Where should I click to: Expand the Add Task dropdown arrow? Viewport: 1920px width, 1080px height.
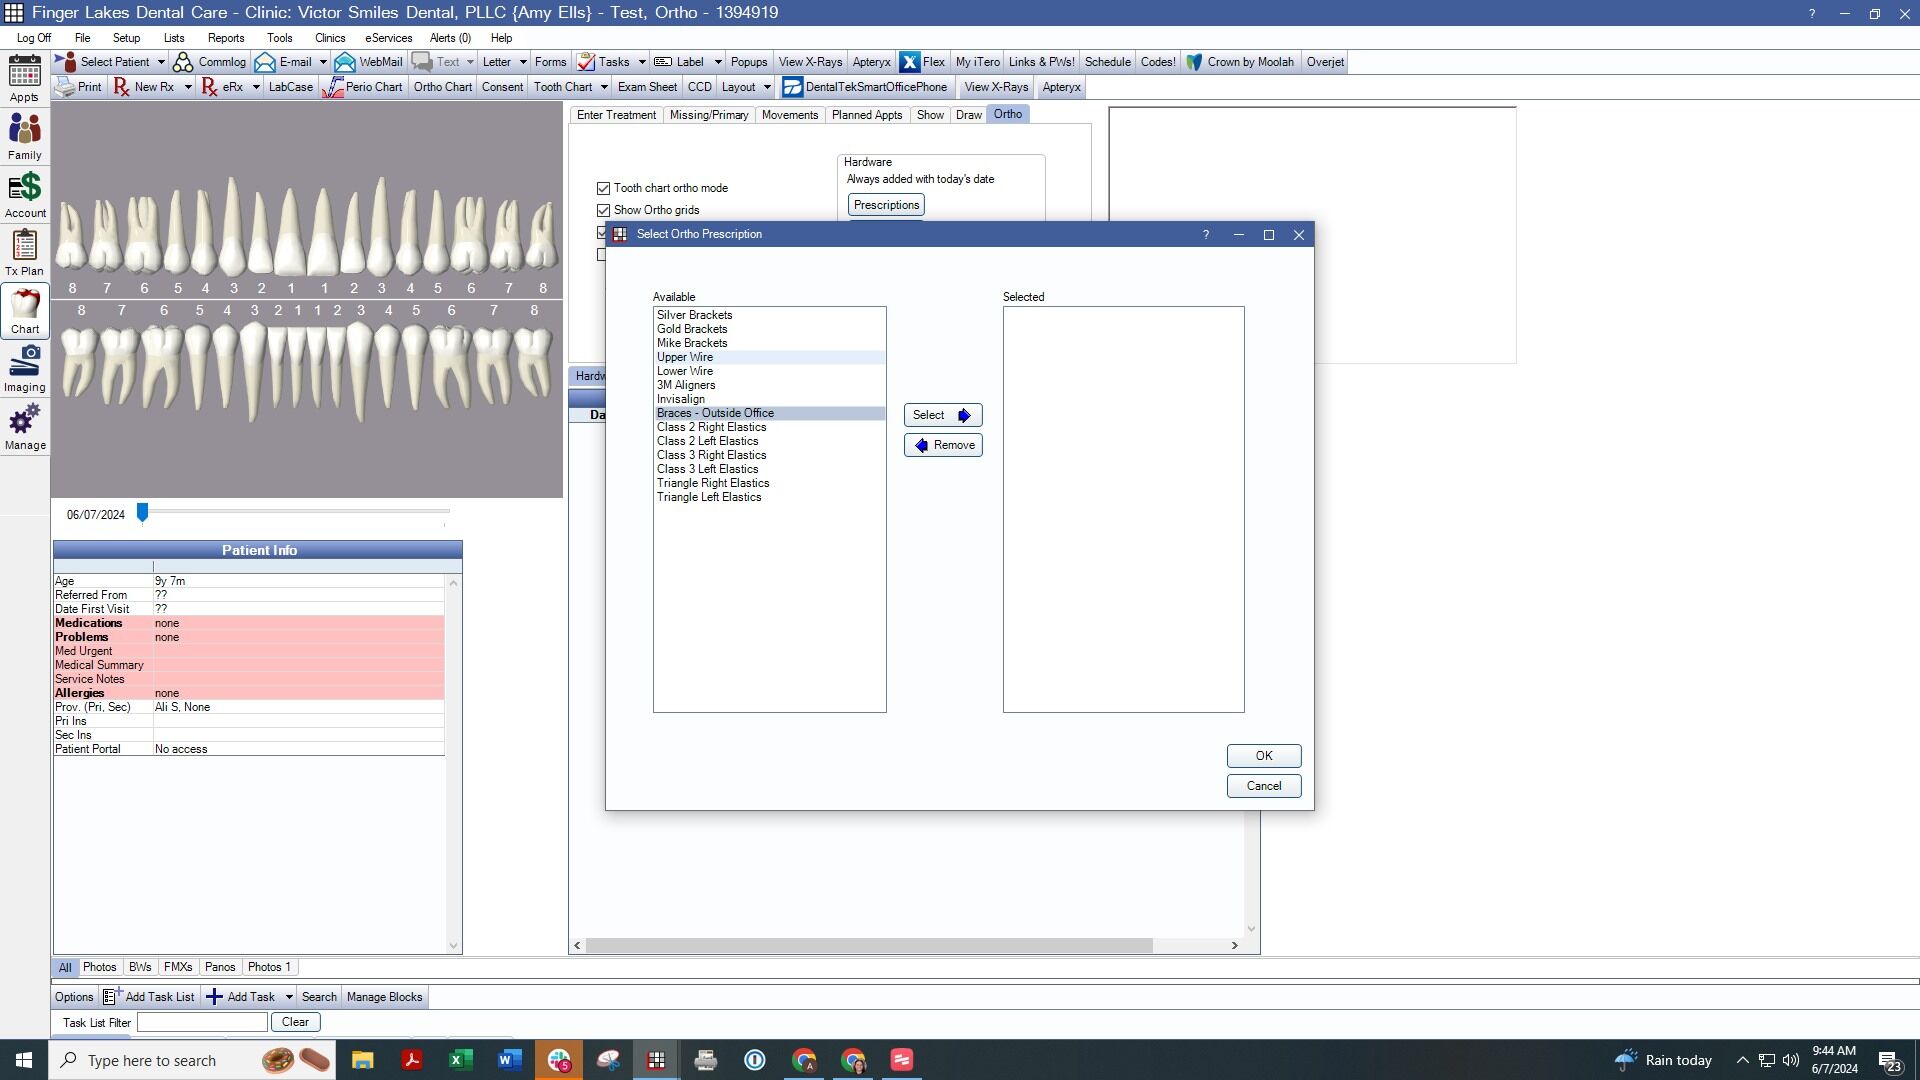point(289,997)
